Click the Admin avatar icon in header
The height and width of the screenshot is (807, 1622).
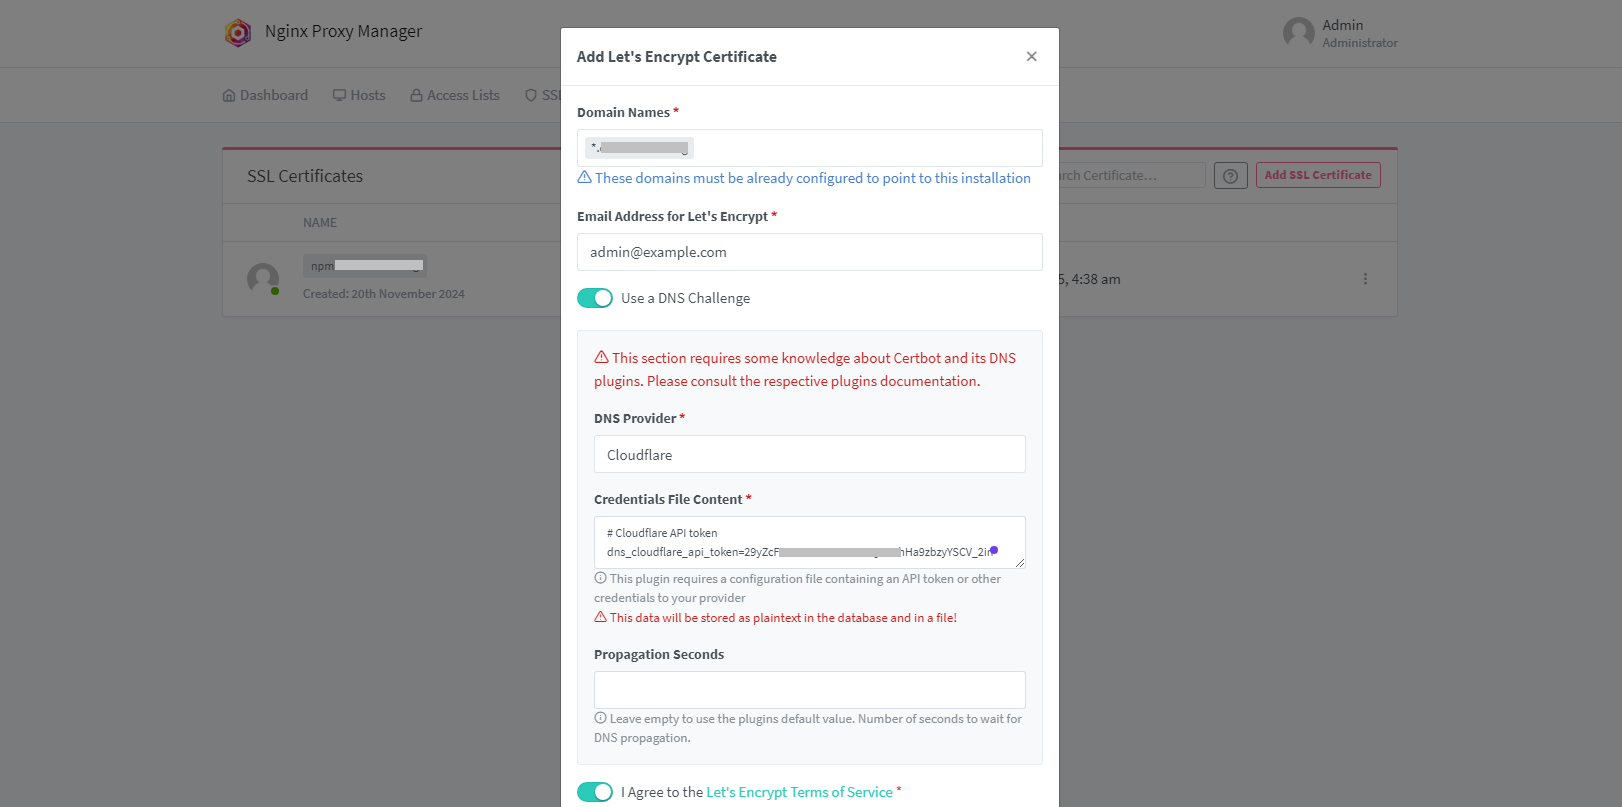[1299, 33]
